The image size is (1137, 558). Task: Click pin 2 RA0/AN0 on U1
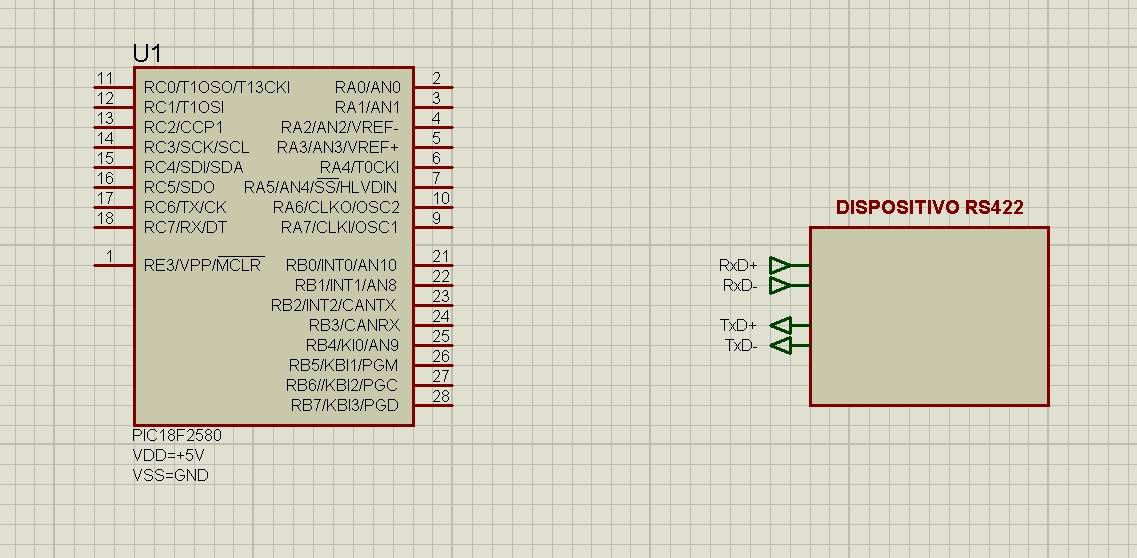(x=434, y=88)
